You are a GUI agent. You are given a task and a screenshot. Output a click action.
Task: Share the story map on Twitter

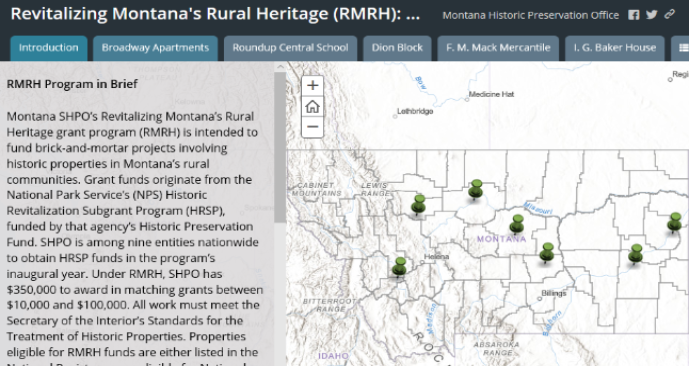[652, 15]
